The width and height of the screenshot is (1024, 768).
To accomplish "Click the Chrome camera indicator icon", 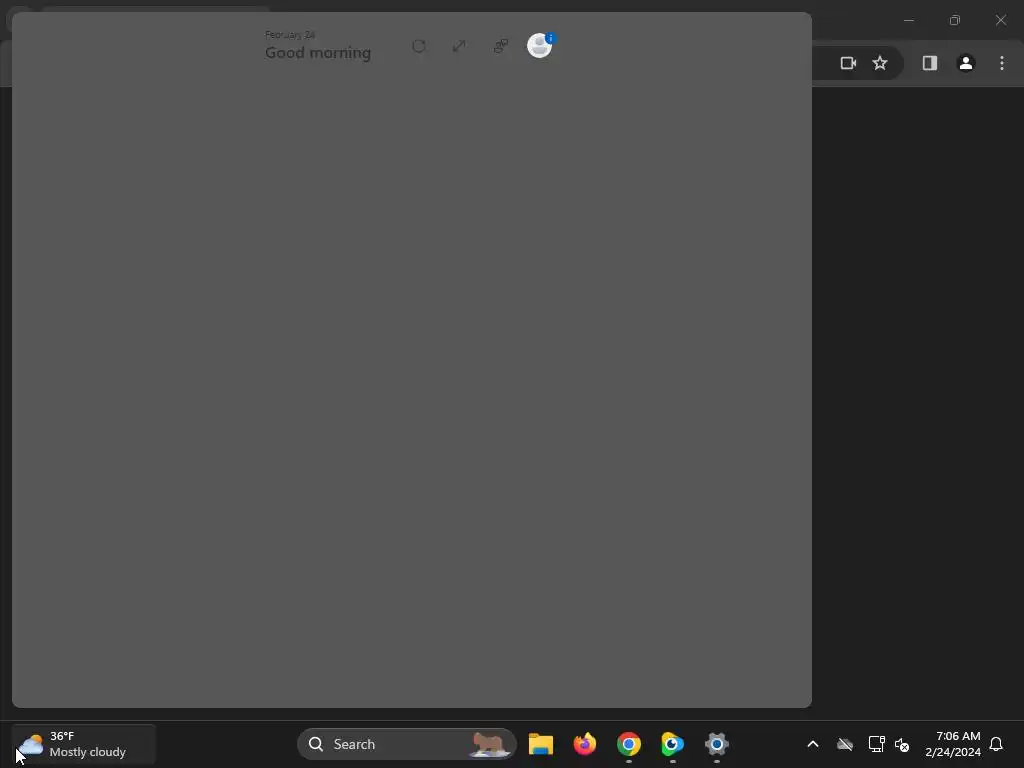I will pos(848,63).
